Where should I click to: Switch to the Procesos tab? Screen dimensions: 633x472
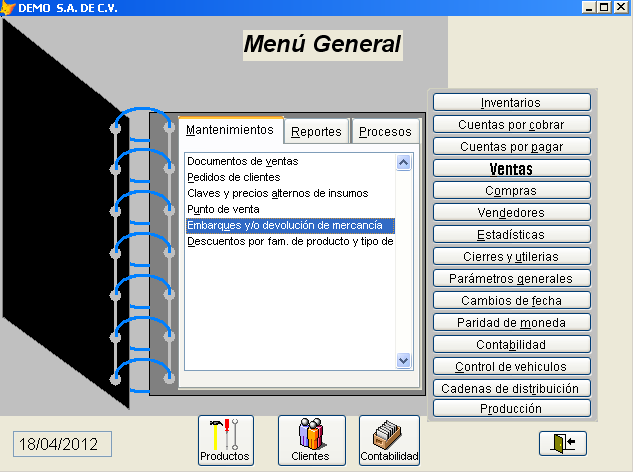(x=385, y=132)
